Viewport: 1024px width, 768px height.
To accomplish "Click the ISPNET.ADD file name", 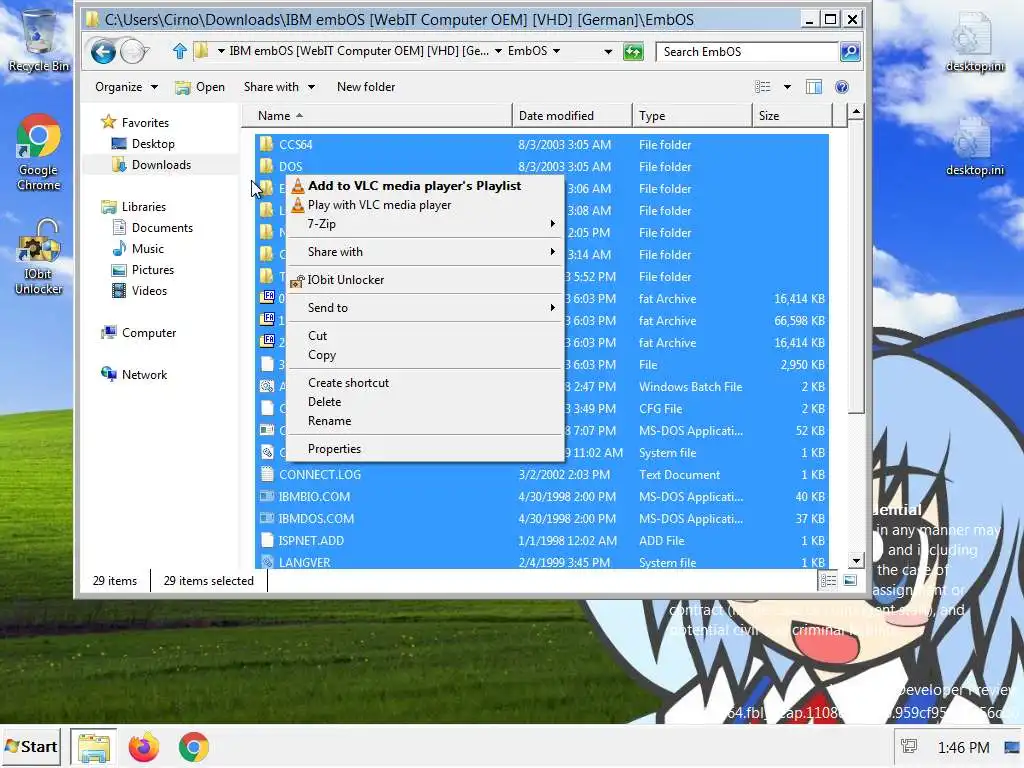I will click(x=311, y=540).
